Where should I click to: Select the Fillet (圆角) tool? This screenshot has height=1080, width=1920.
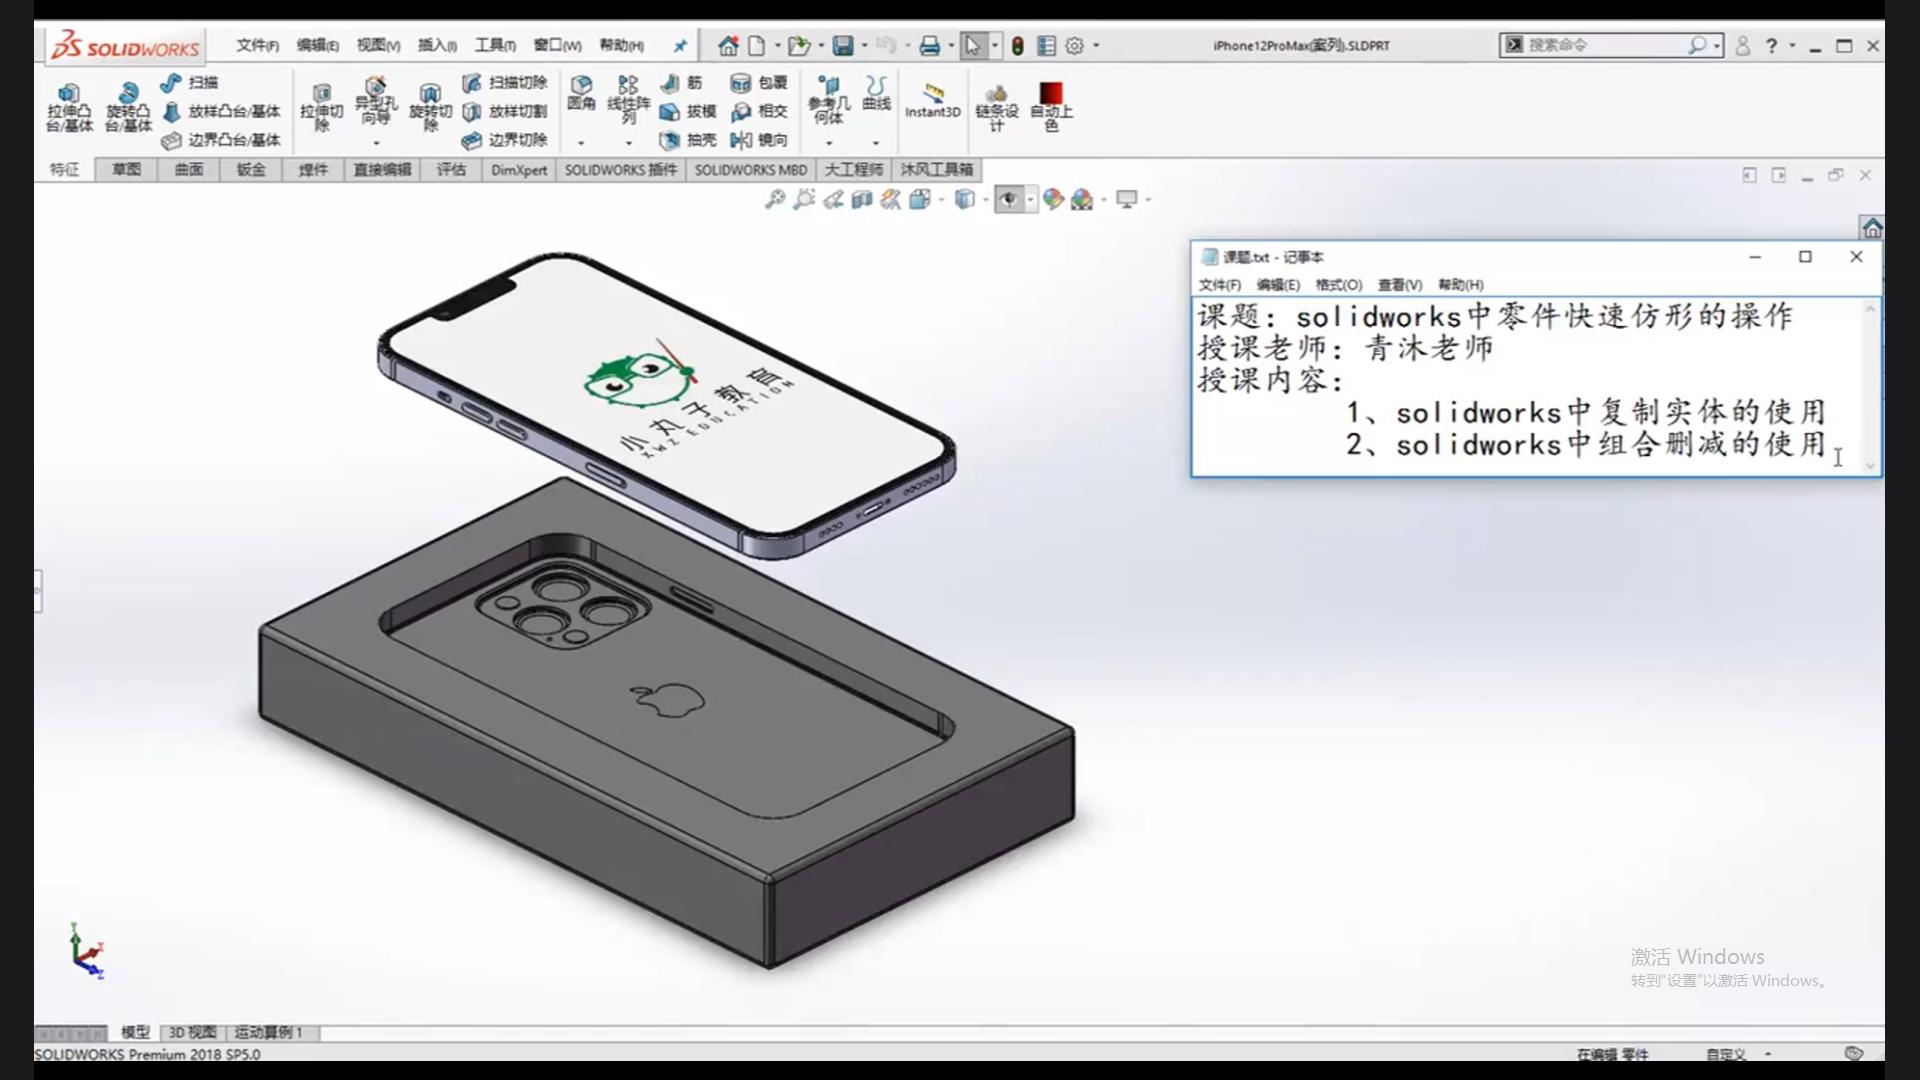581,92
